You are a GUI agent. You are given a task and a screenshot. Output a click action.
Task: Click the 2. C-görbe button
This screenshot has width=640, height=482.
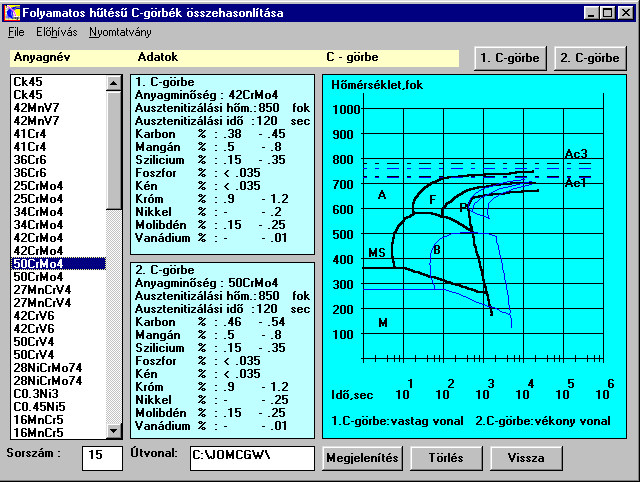tap(589, 57)
